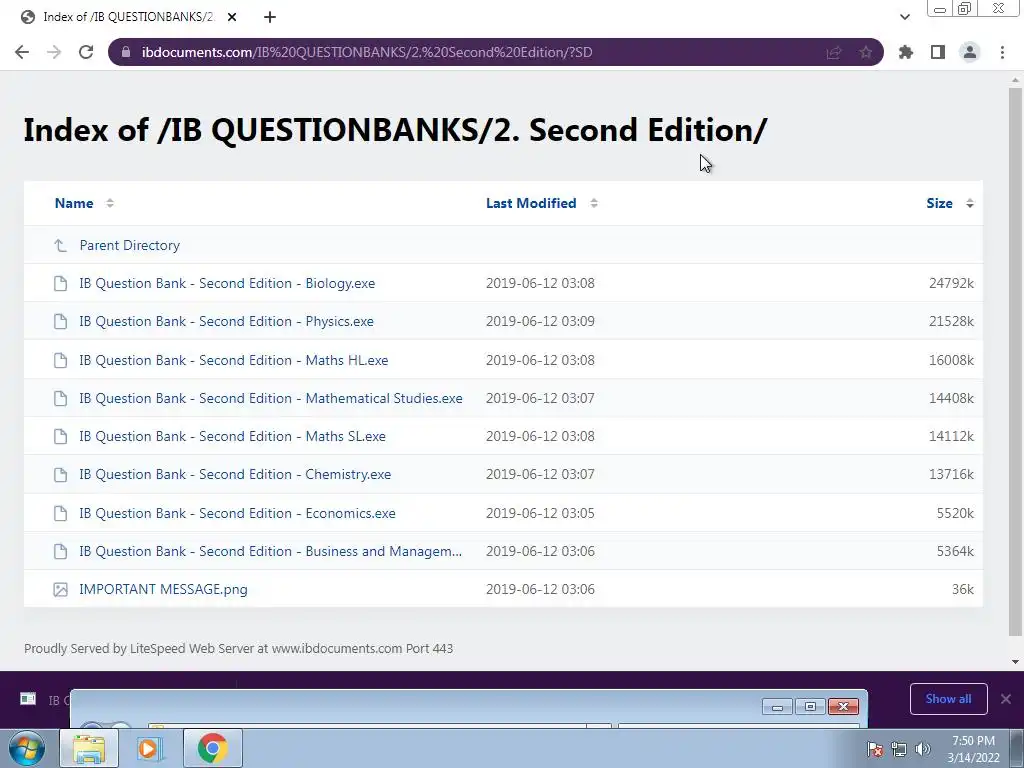Screen dimensions: 1024x768
Task: Click the browser forward arrow
Action: [54, 52]
